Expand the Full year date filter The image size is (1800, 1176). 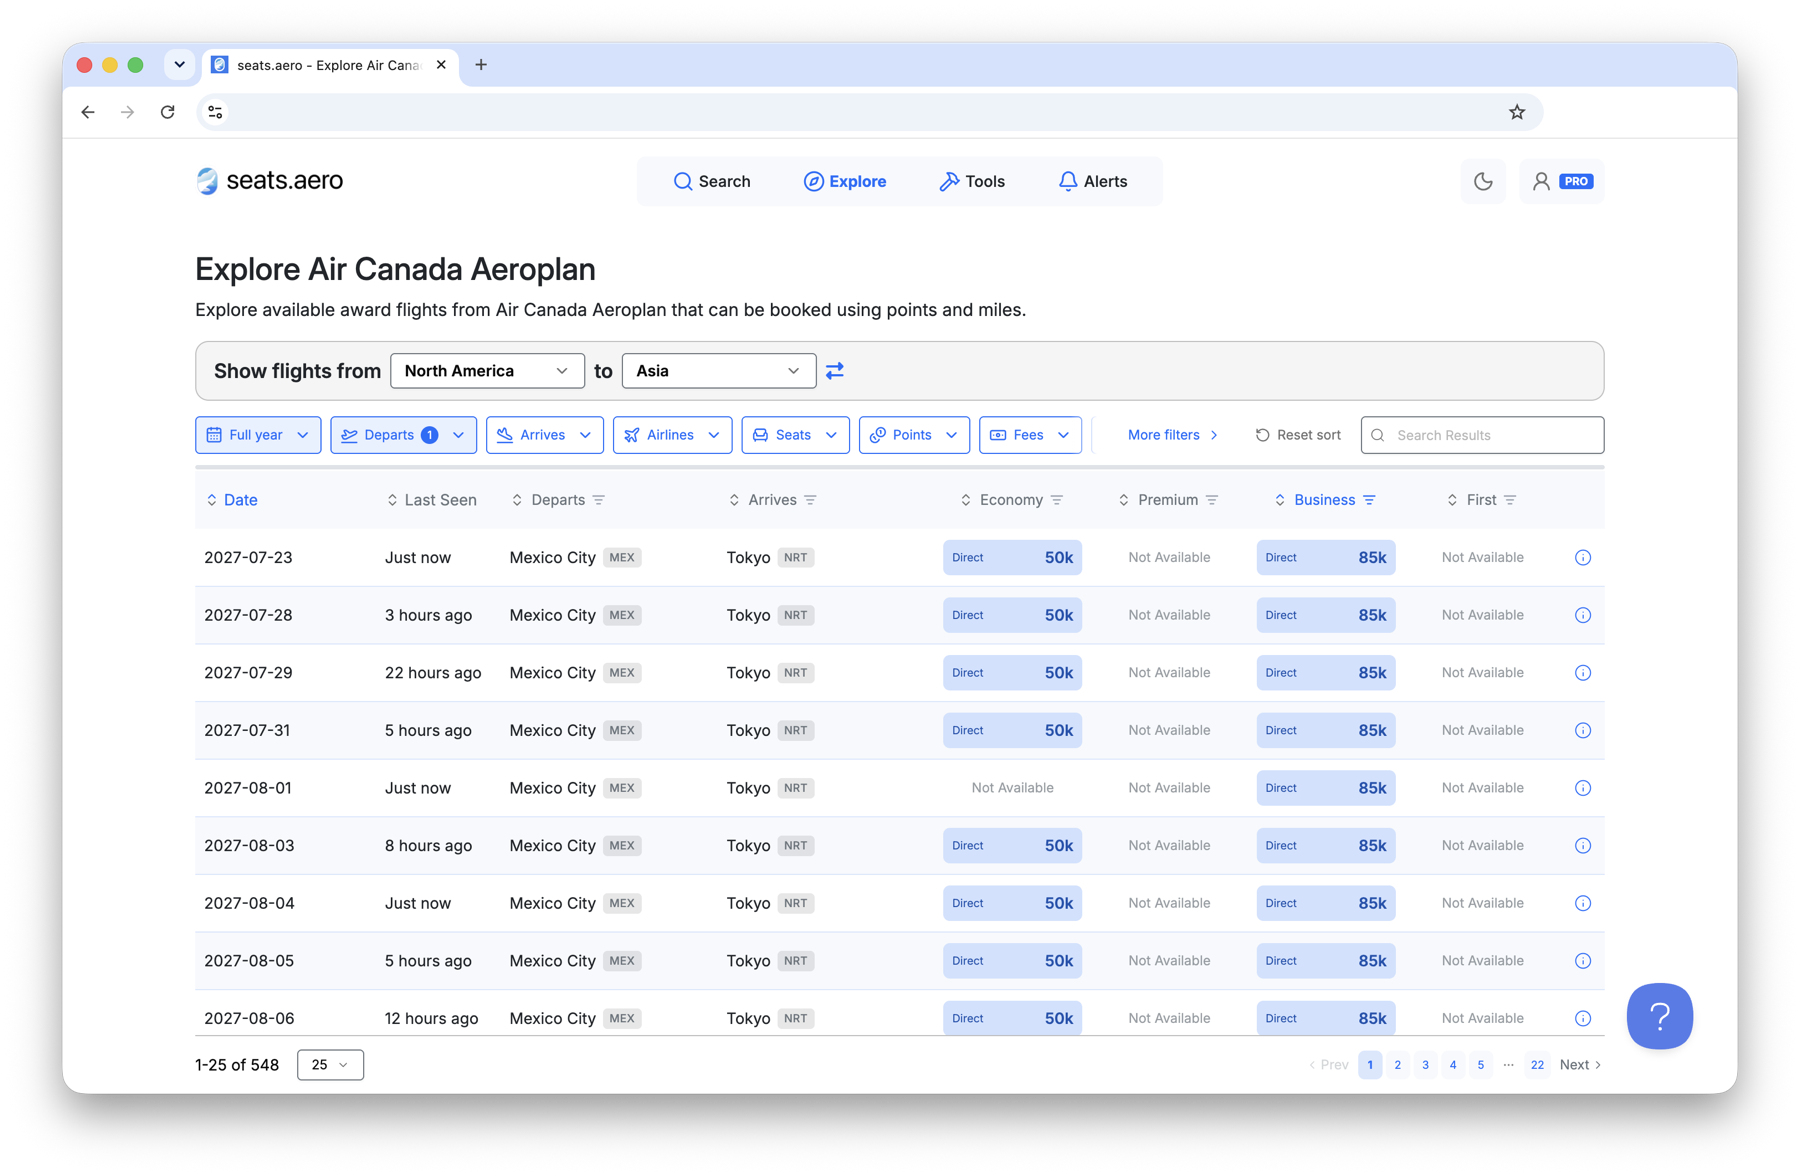(x=258, y=435)
